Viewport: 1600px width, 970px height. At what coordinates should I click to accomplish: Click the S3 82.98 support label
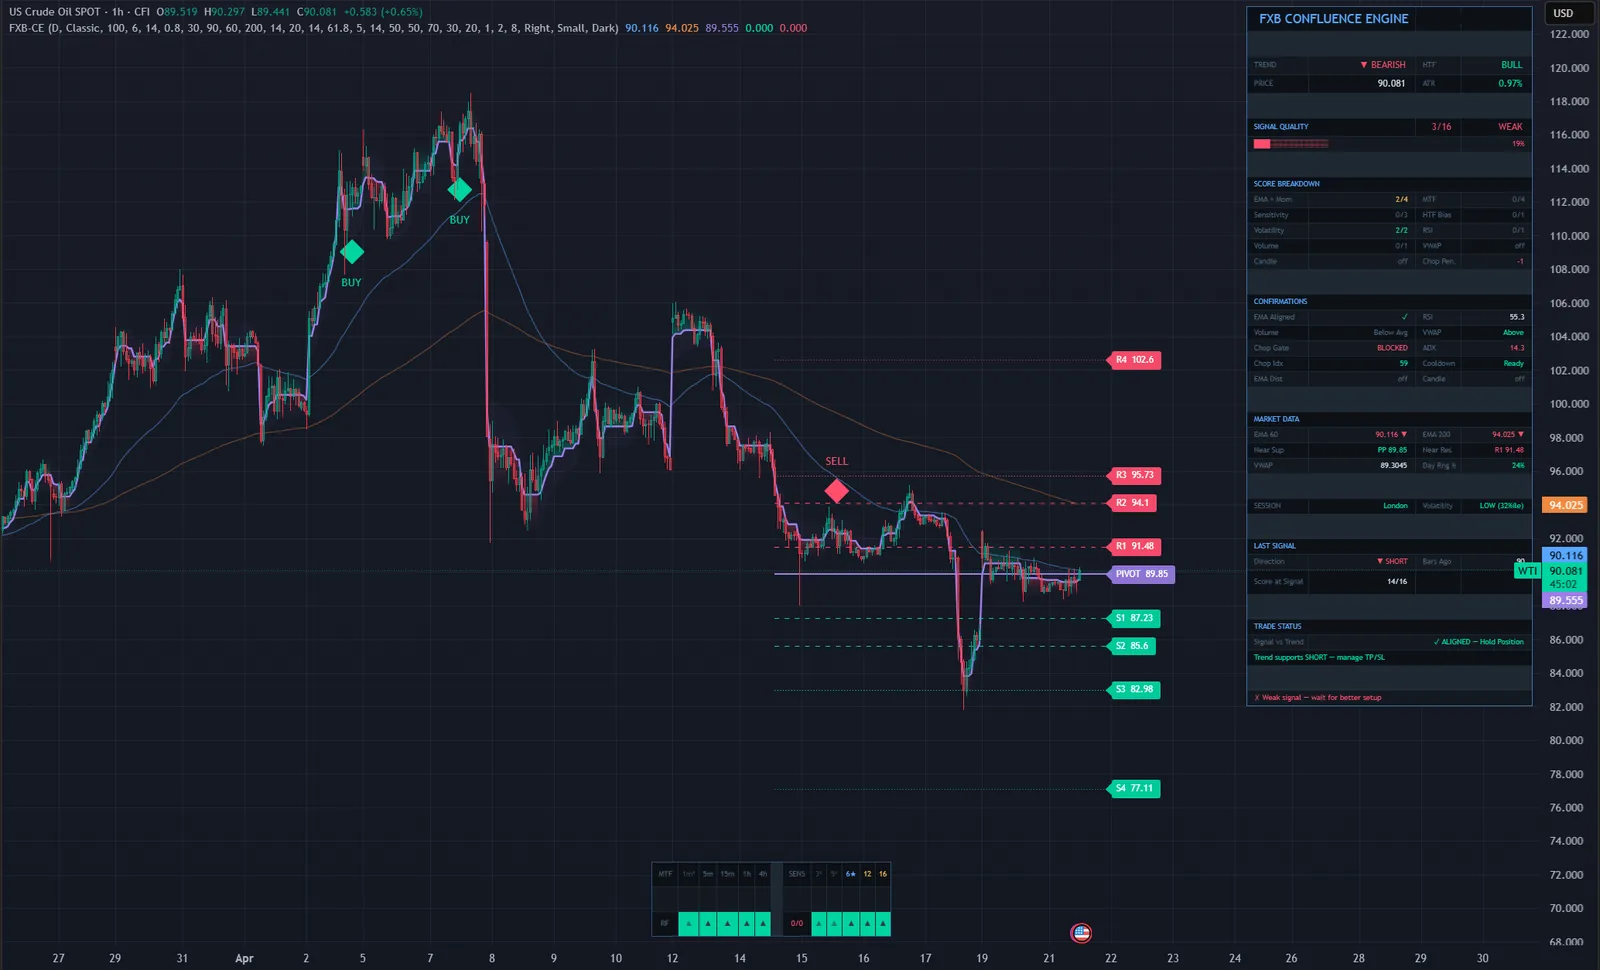(1134, 689)
